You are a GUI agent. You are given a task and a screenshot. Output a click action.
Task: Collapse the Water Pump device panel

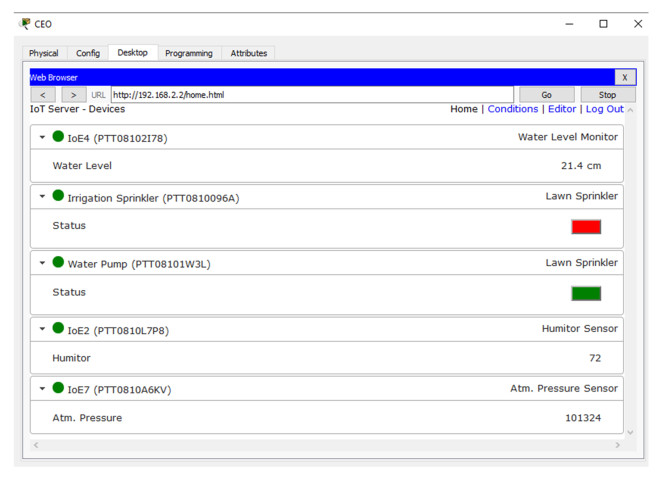tap(42, 263)
